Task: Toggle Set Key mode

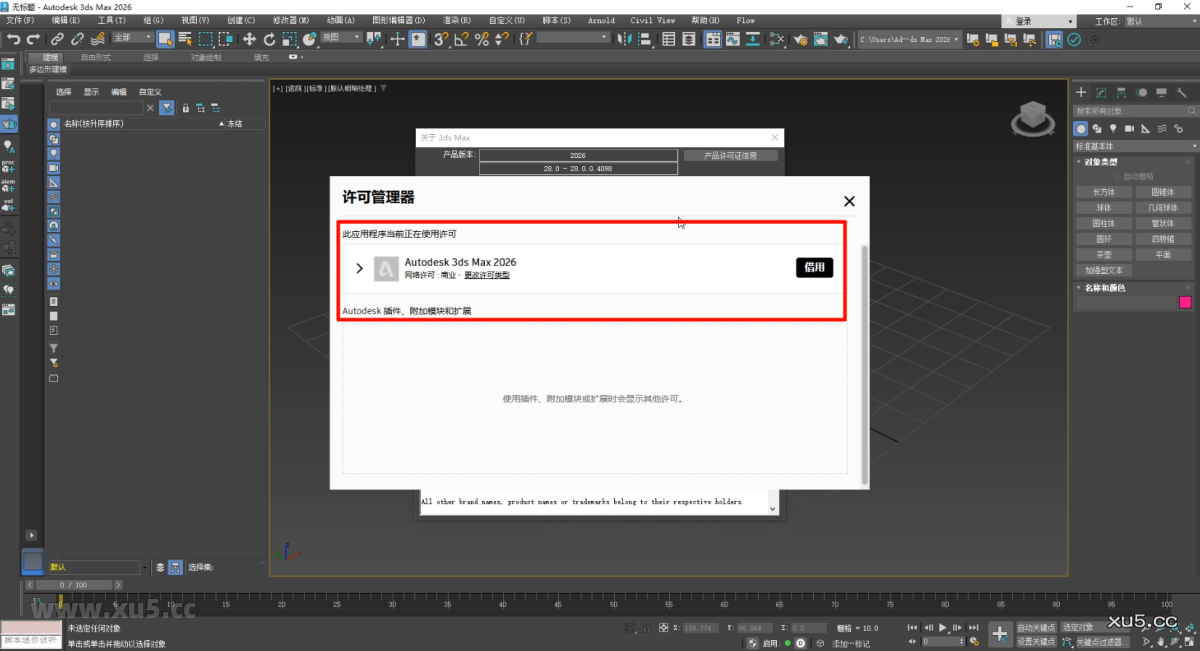Action: click(x=1037, y=641)
